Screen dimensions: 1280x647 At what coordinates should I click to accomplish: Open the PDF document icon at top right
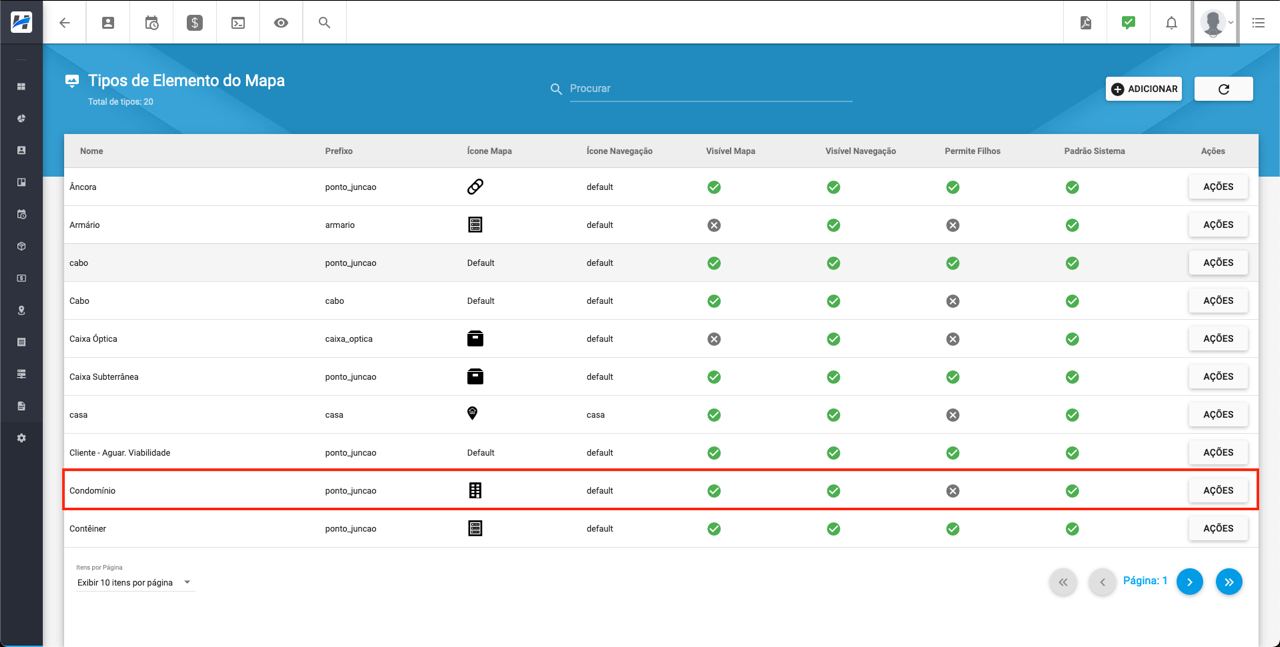(x=1085, y=22)
